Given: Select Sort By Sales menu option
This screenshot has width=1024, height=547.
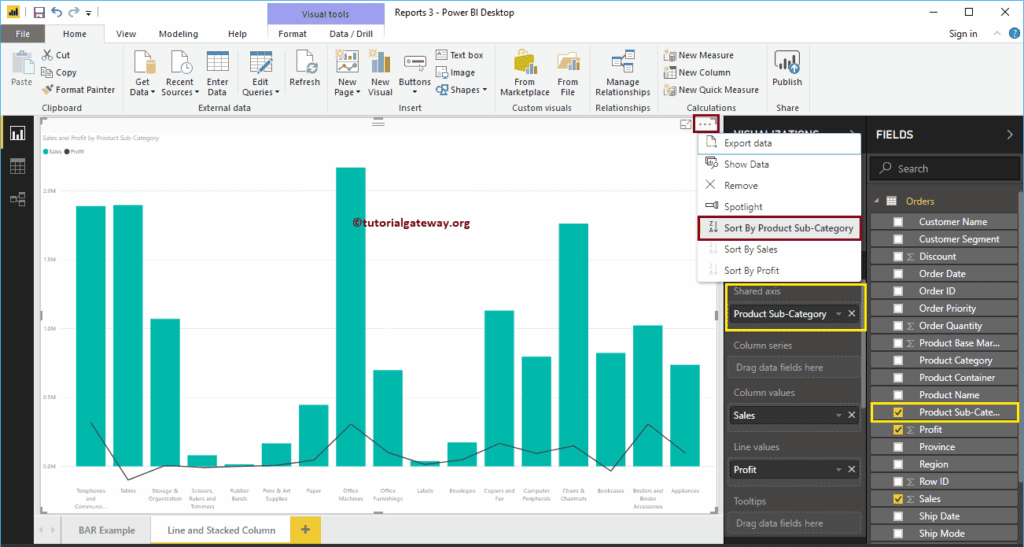Looking at the screenshot, I should 750,249.
